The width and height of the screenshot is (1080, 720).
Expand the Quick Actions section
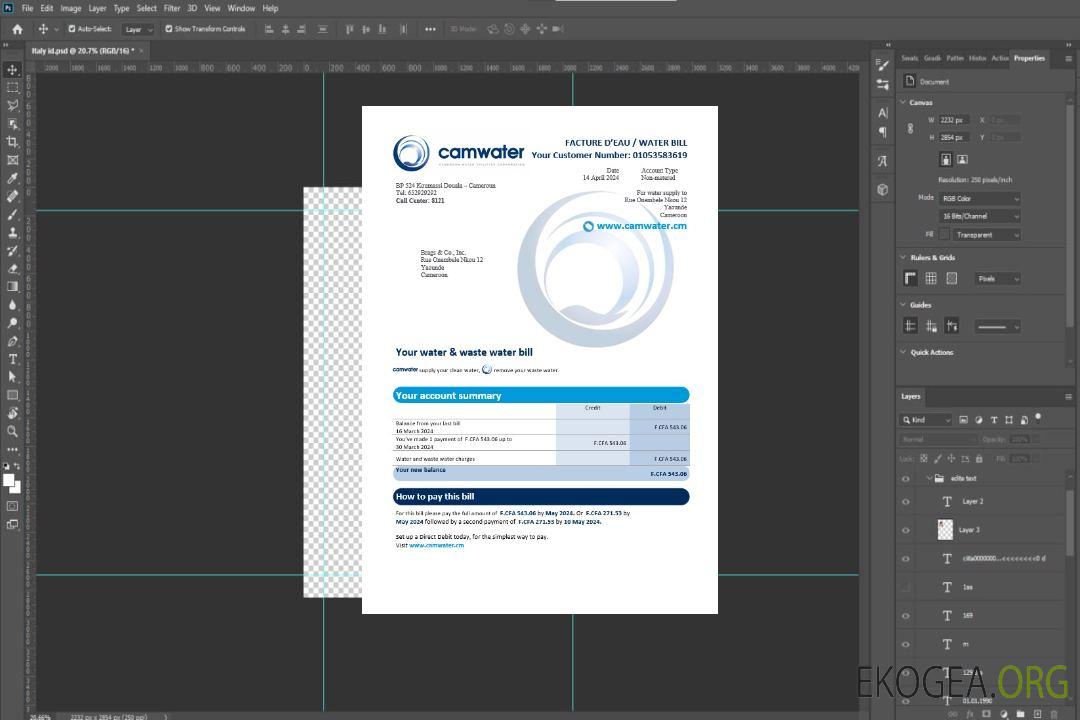[903, 352]
